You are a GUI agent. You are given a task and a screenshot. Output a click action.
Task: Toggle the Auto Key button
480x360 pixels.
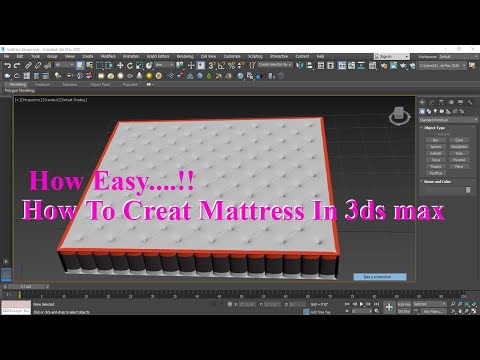pos(404,304)
